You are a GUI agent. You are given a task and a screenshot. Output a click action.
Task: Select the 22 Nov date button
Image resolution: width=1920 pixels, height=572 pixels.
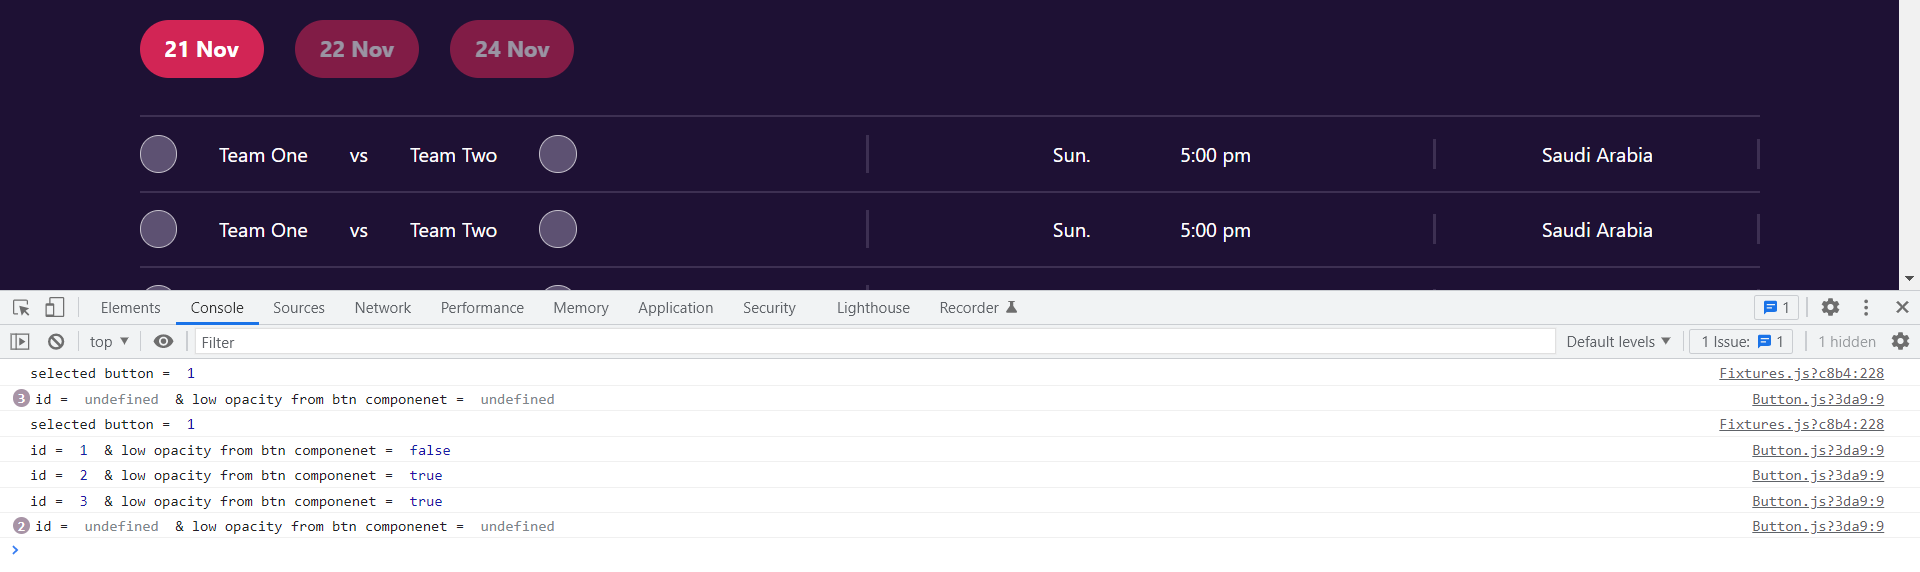pyautogui.click(x=357, y=49)
